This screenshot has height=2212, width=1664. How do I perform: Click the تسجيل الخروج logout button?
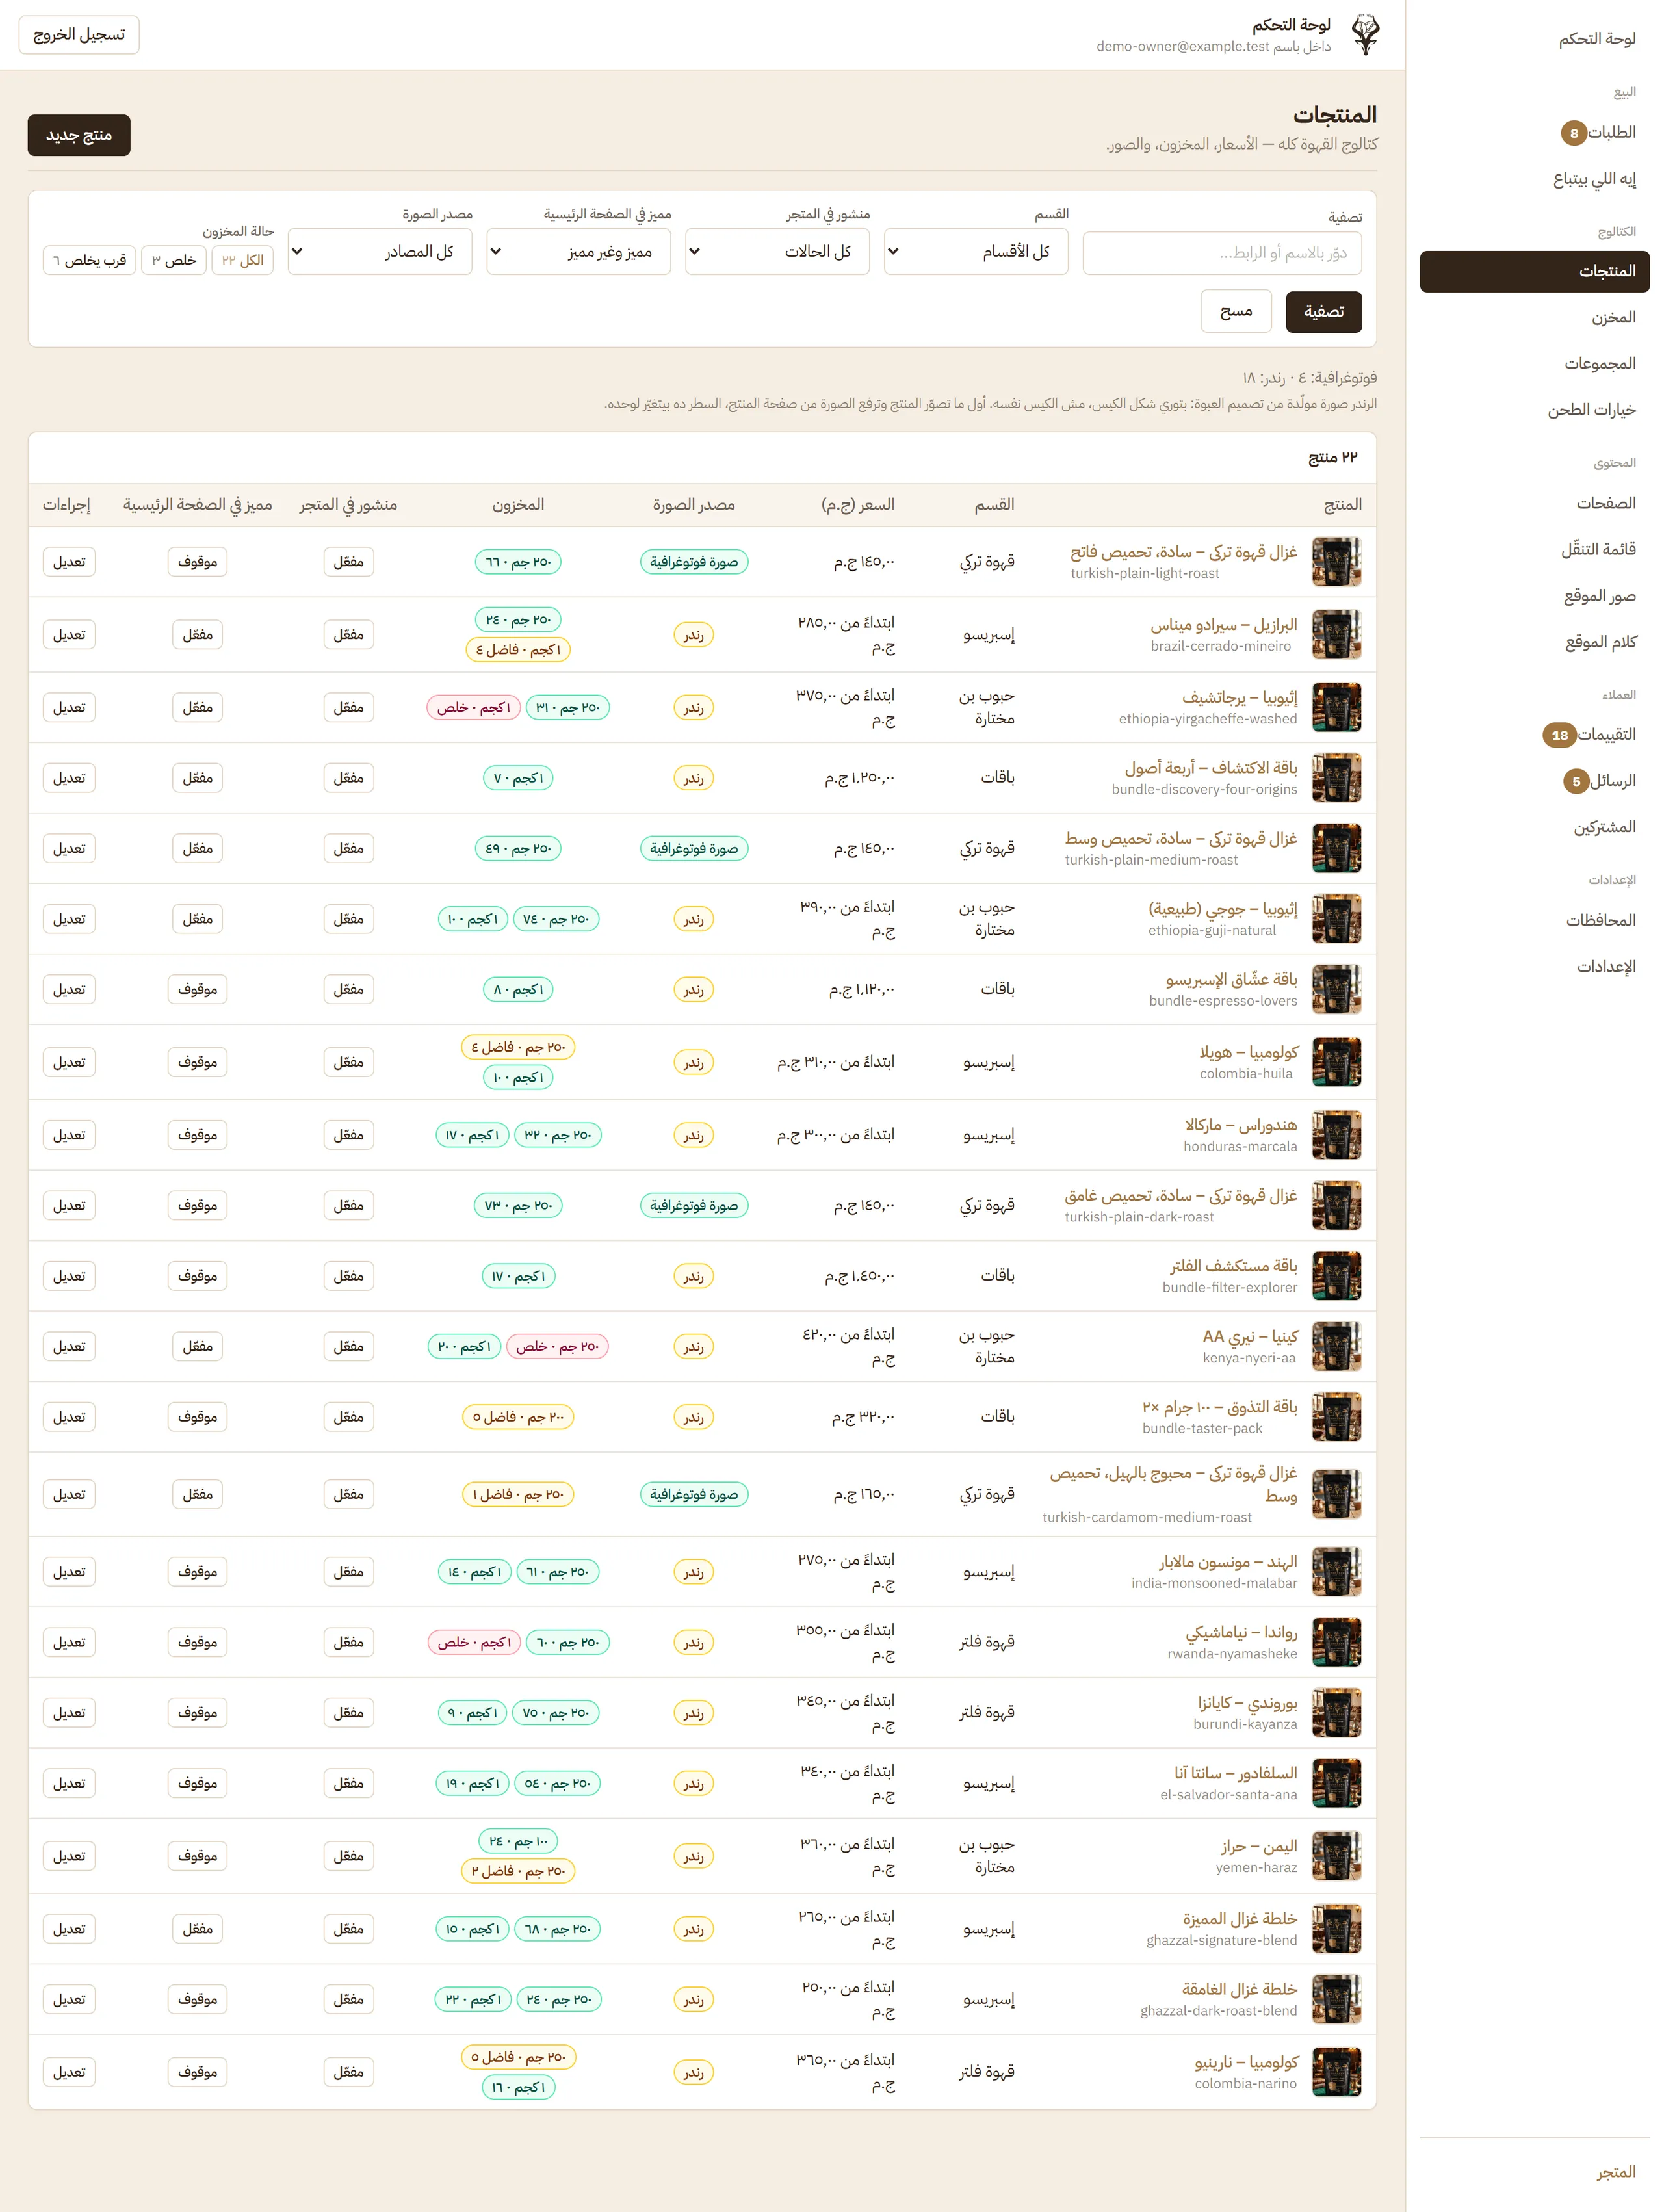pyautogui.click(x=79, y=35)
